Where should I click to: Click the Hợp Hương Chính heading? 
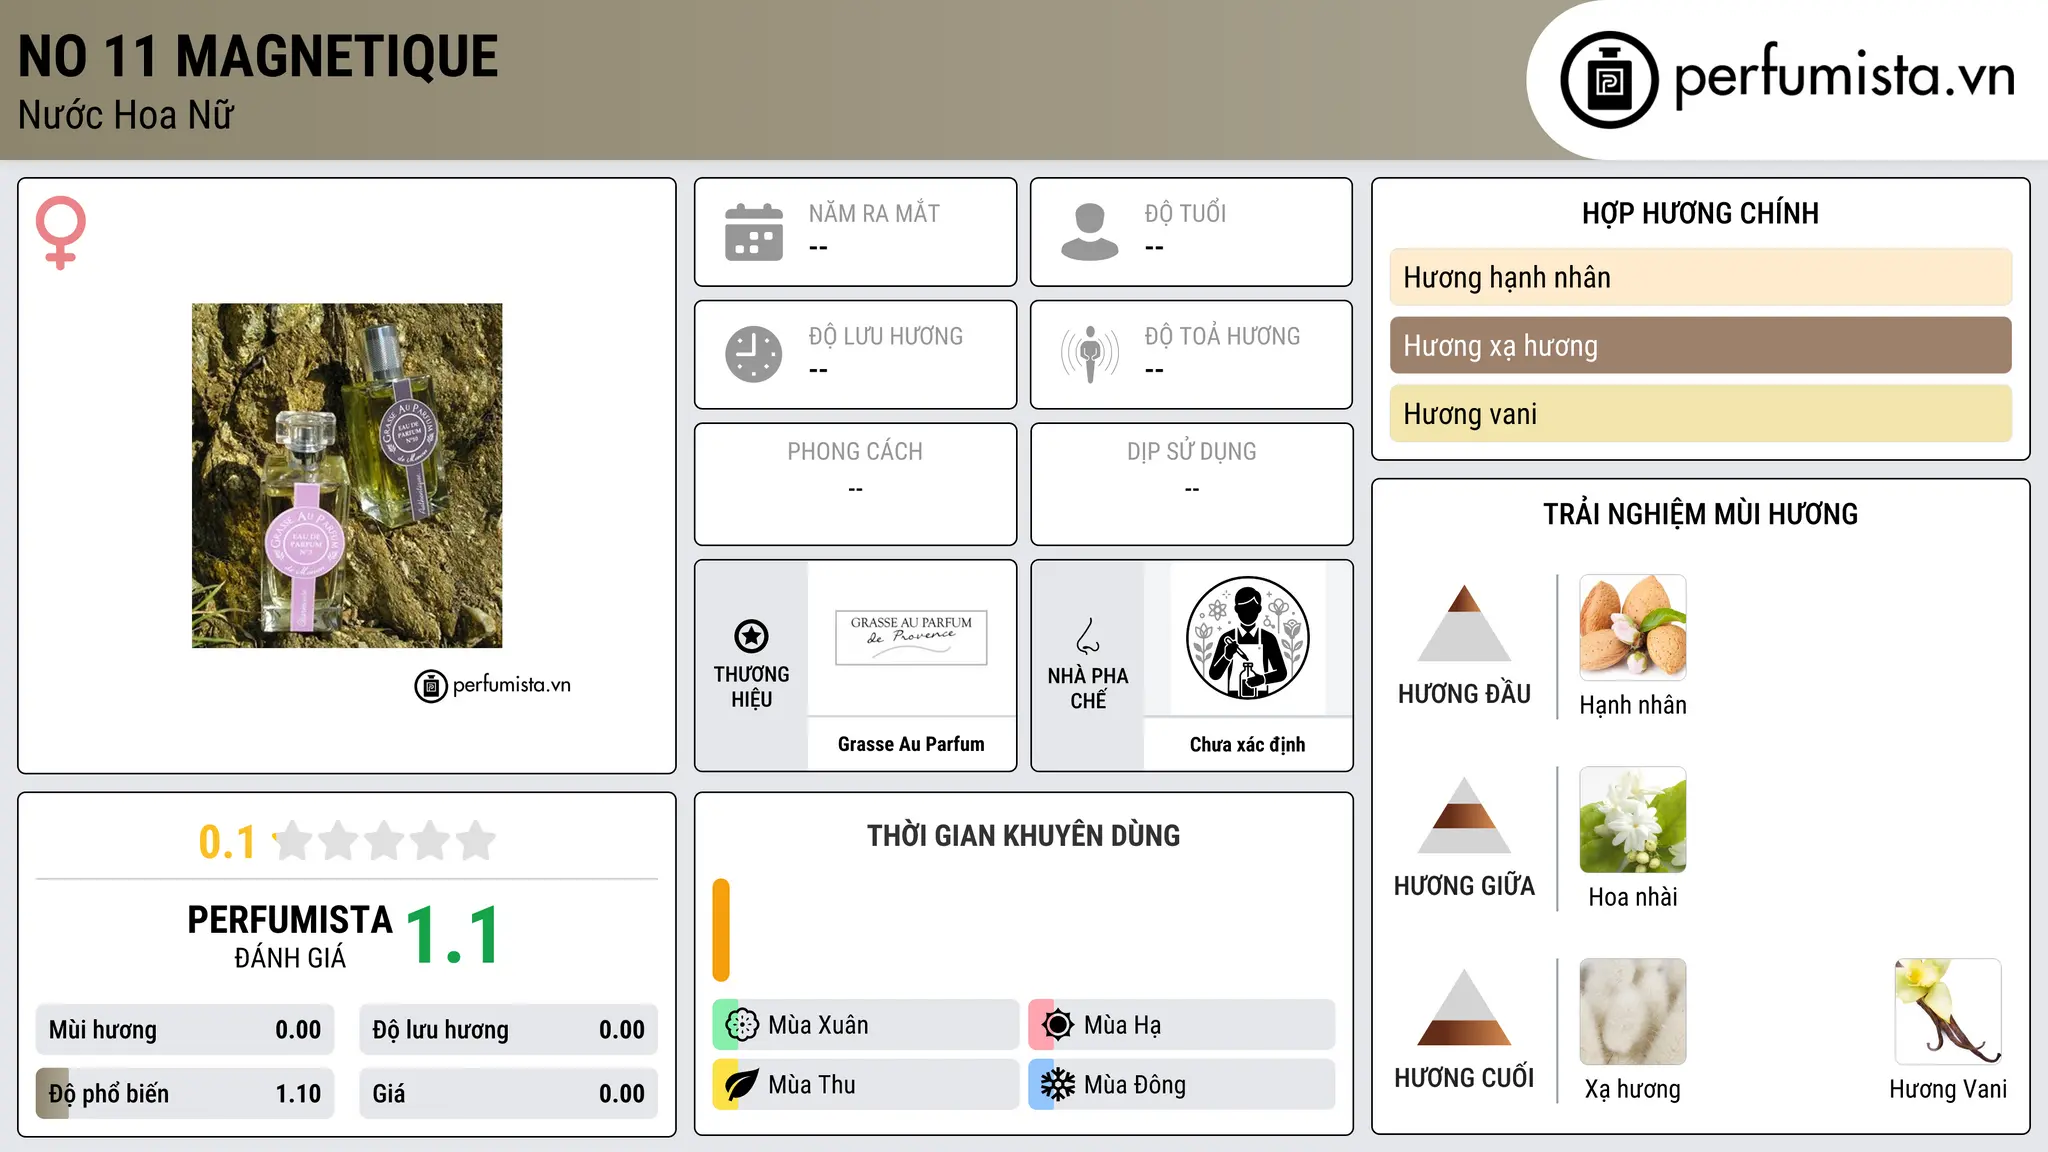(1700, 213)
